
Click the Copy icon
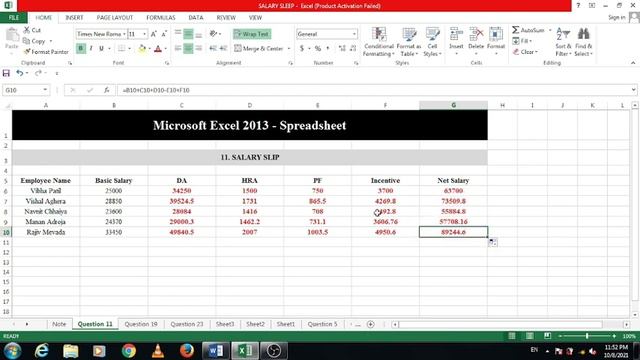coord(27,41)
